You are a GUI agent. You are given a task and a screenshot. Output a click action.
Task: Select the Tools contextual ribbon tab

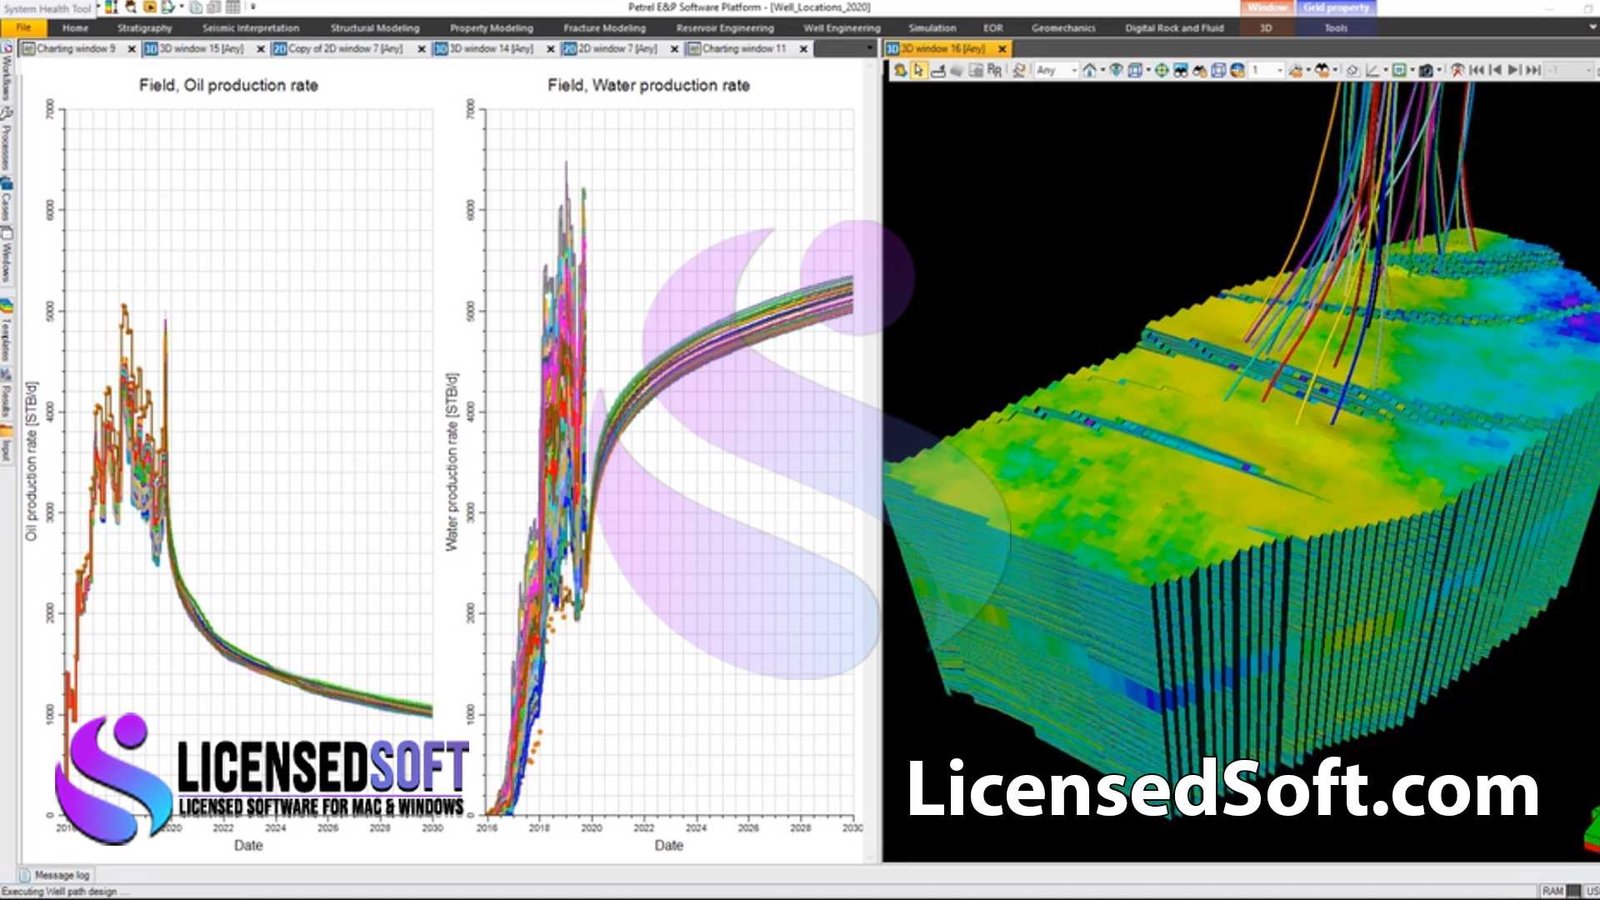pyautogui.click(x=1336, y=28)
